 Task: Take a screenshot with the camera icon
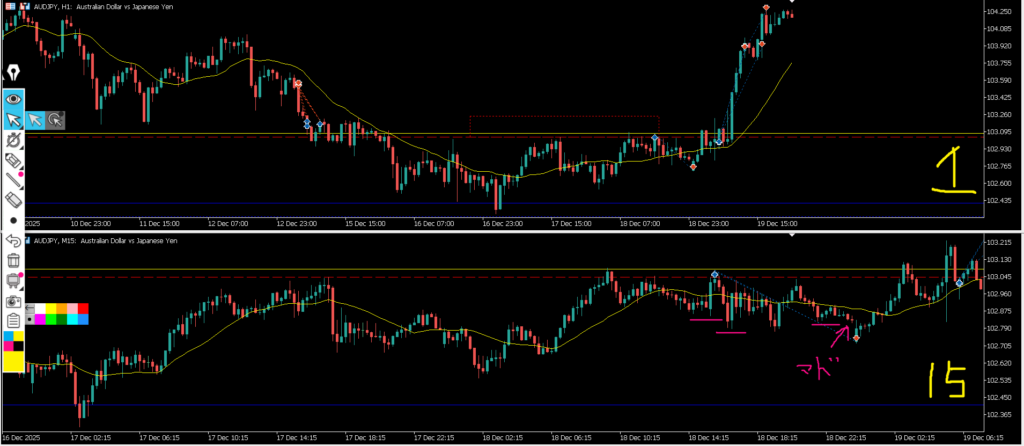tap(14, 301)
